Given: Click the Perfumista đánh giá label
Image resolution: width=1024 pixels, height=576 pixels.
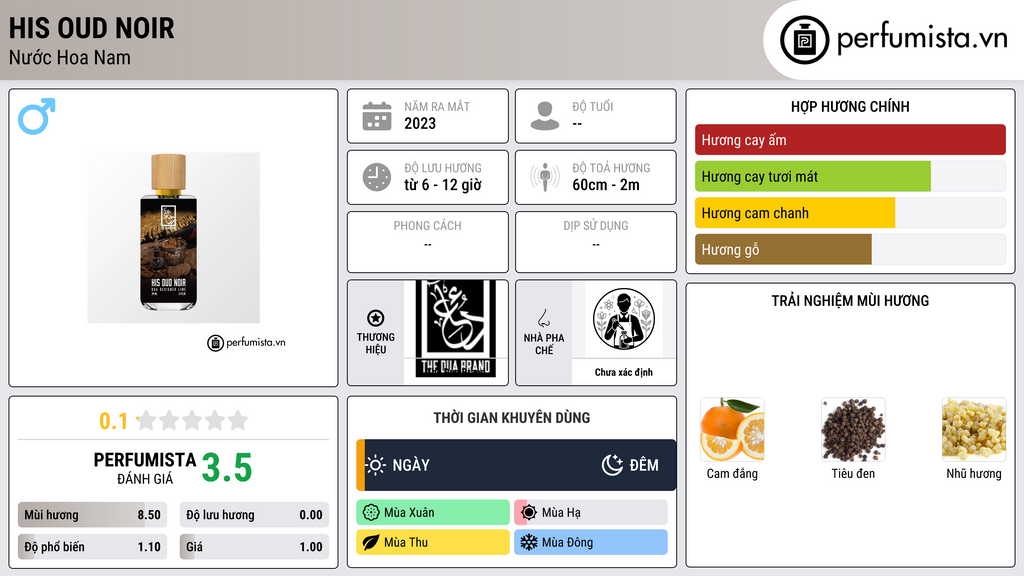Looking at the screenshot, I should (x=145, y=468).
